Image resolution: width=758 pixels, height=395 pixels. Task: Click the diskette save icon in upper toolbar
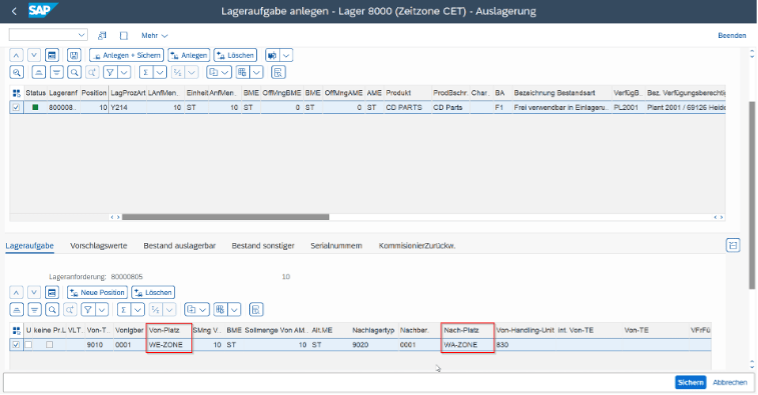tap(74, 55)
